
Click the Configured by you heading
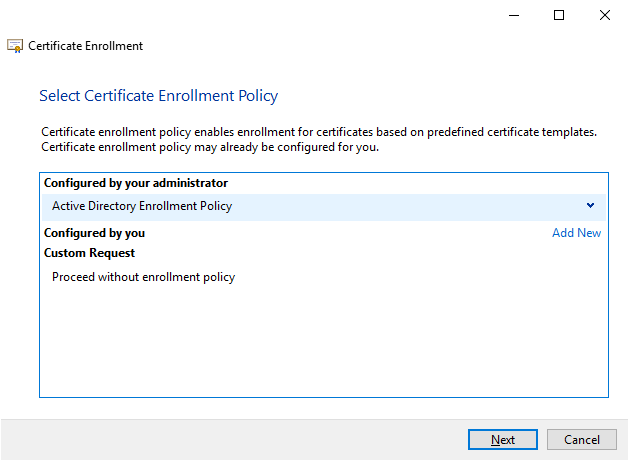coord(94,233)
